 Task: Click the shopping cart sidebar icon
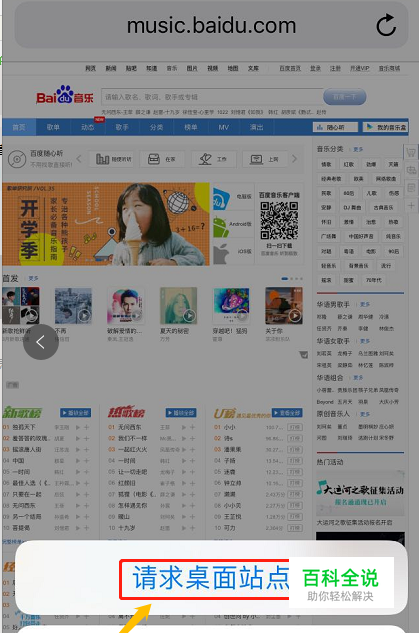pos(411,153)
